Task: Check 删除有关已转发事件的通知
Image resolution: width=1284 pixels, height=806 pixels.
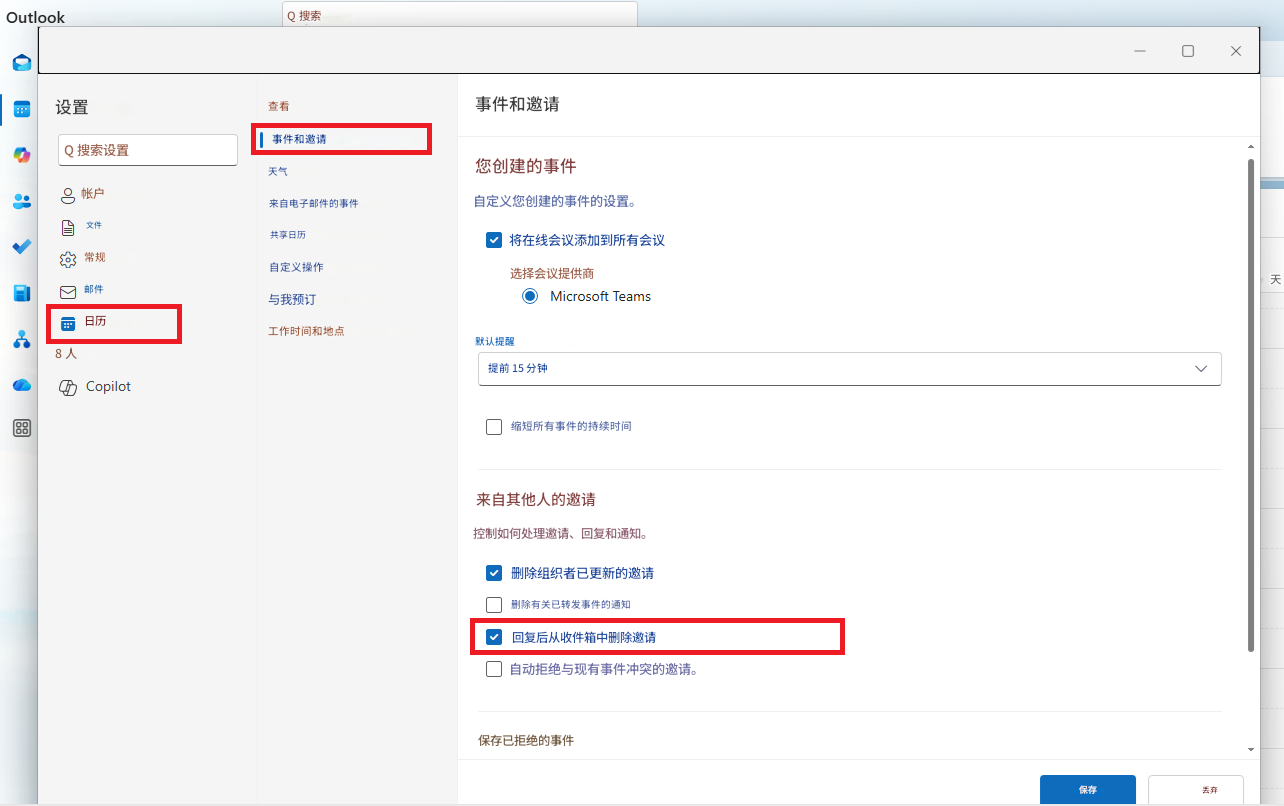Action: [x=494, y=605]
